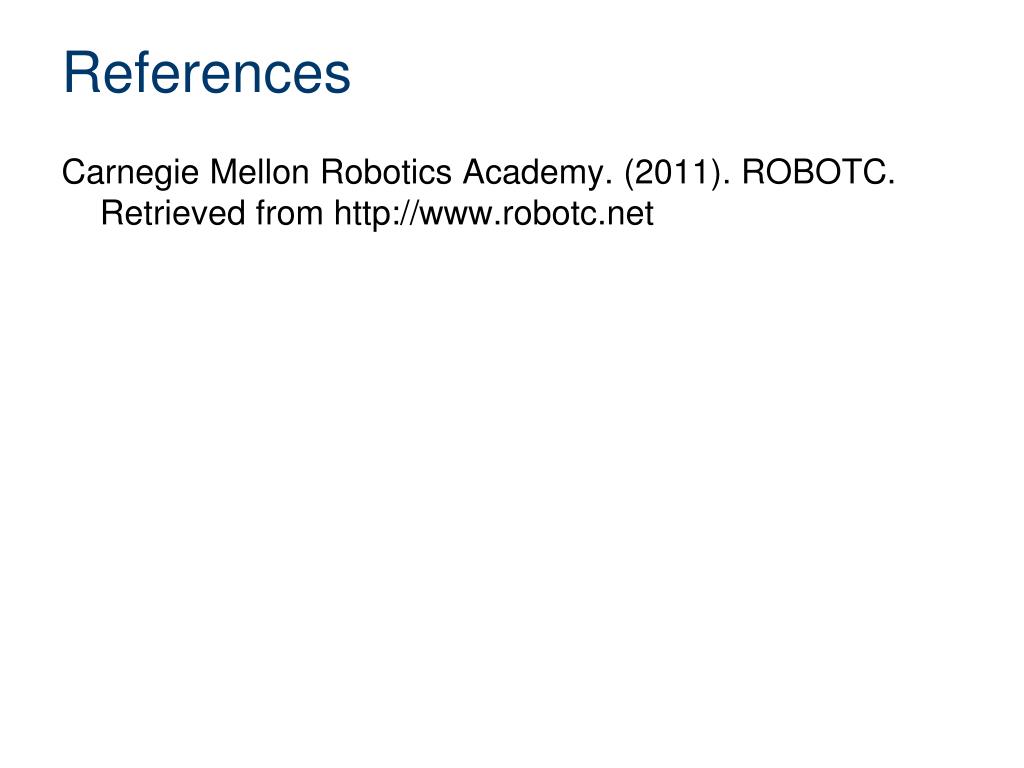Open the http://www.robotc.net link
This screenshot has width=1024, height=768.
point(494,214)
